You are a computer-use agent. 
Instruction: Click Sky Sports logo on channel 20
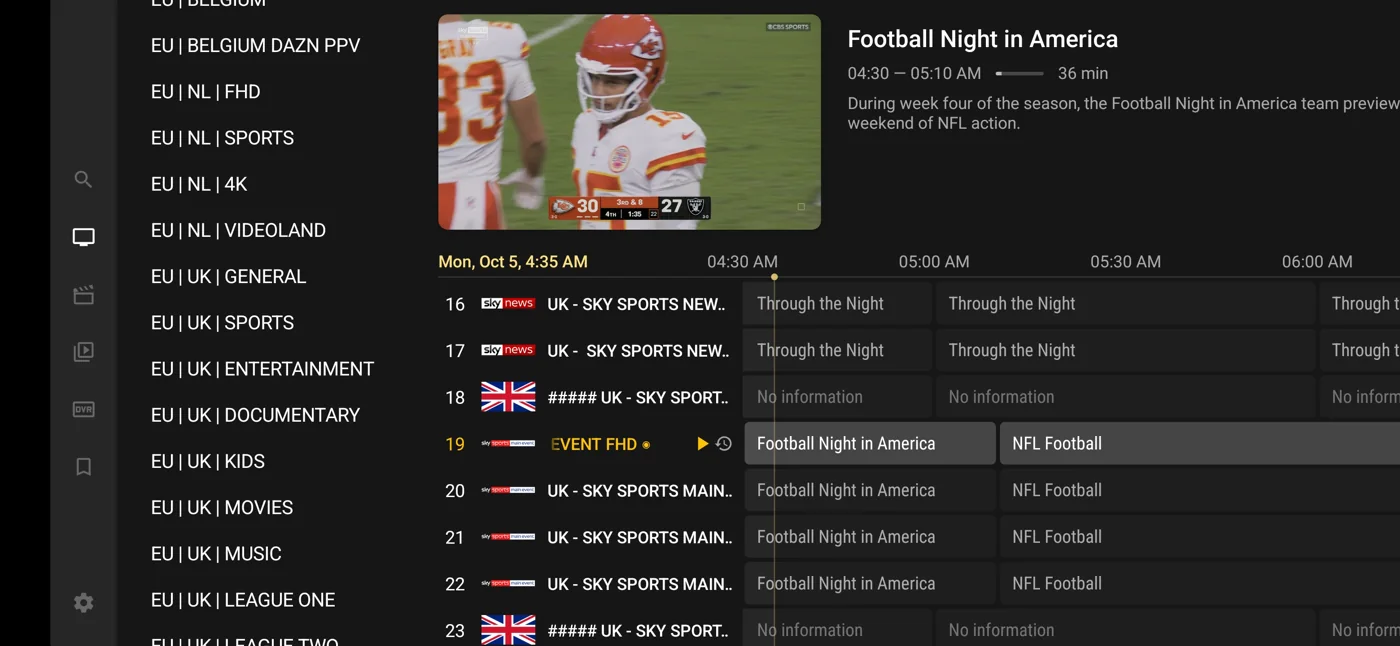pos(508,490)
